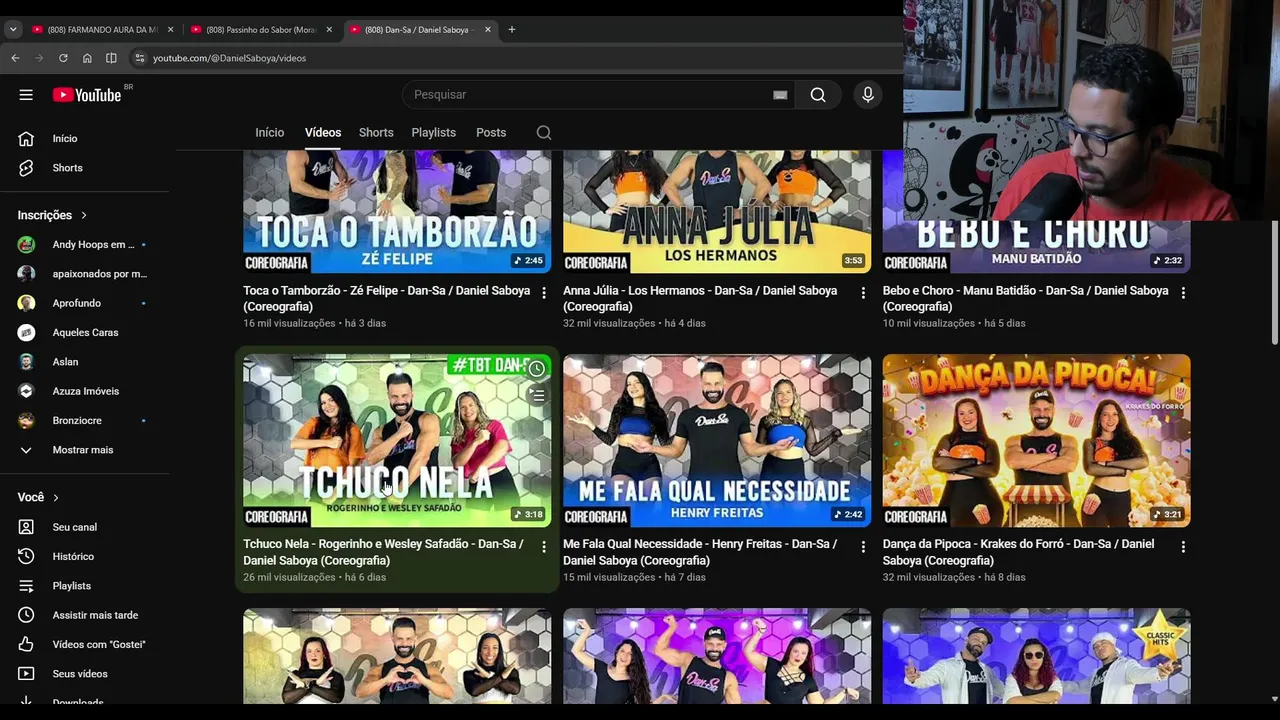Open options for Dança da Pipoca video

point(1183,547)
